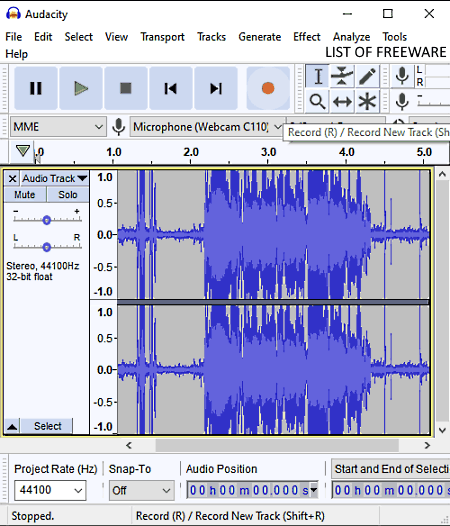This screenshot has height=526, width=450.
Task: Open the Analyze menu
Action: click(351, 37)
